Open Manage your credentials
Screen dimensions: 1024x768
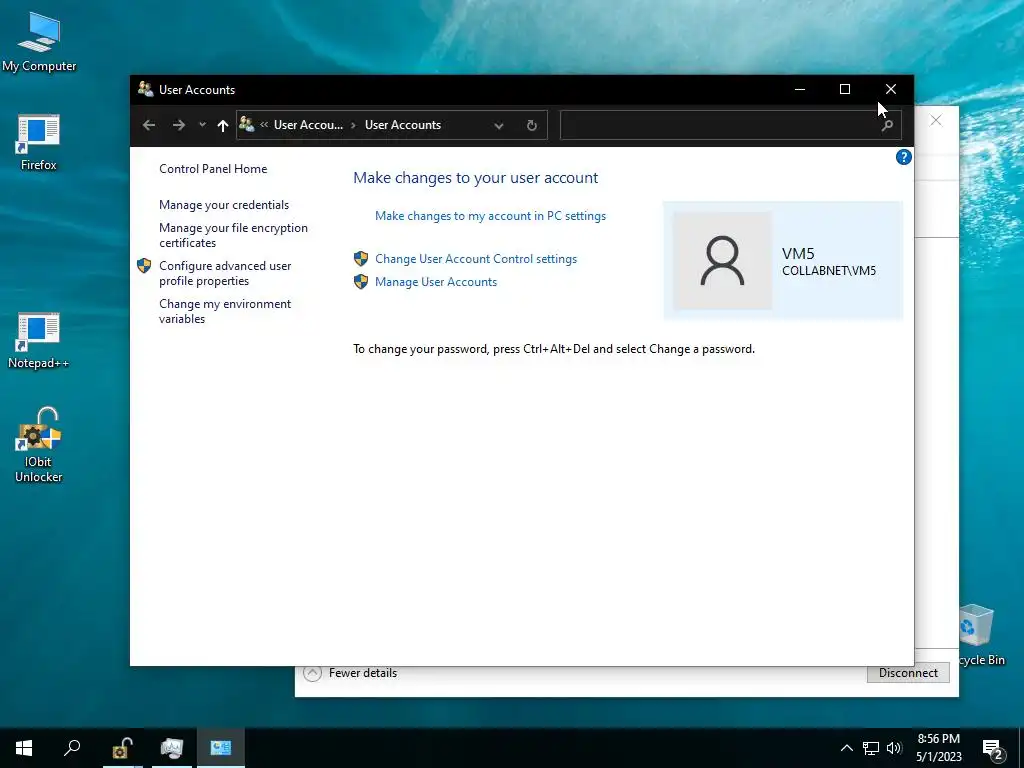pos(224,204)
